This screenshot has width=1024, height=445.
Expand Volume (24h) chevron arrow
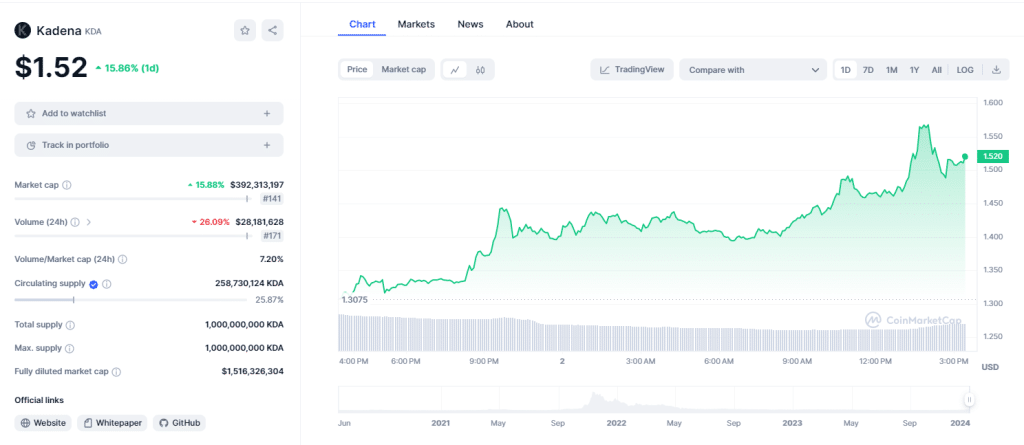tap(89, 222)
